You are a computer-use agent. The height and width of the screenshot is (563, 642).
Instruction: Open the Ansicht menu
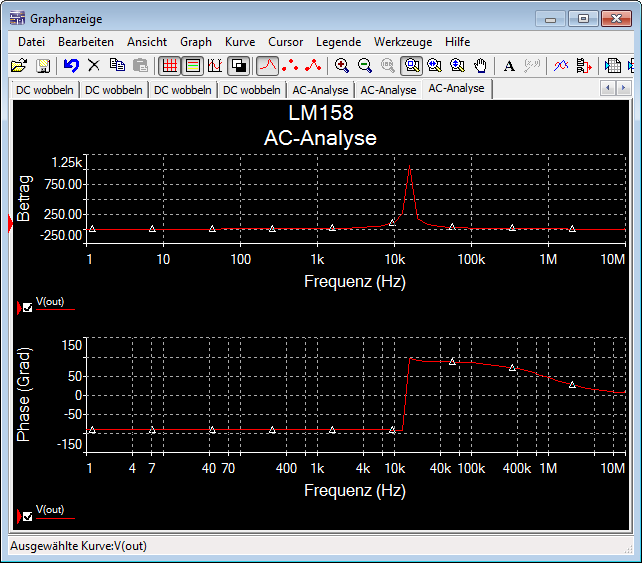coord(147,42)
